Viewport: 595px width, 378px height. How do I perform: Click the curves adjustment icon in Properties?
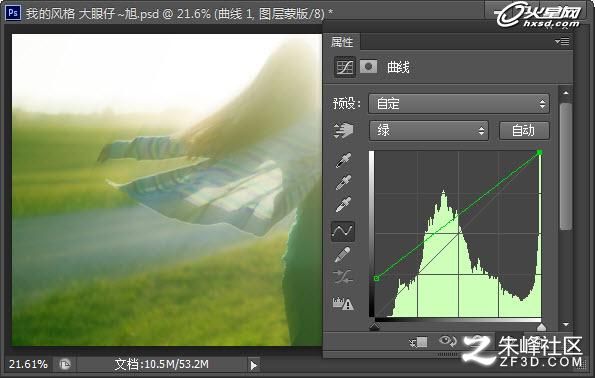click(x=345, y=67)
